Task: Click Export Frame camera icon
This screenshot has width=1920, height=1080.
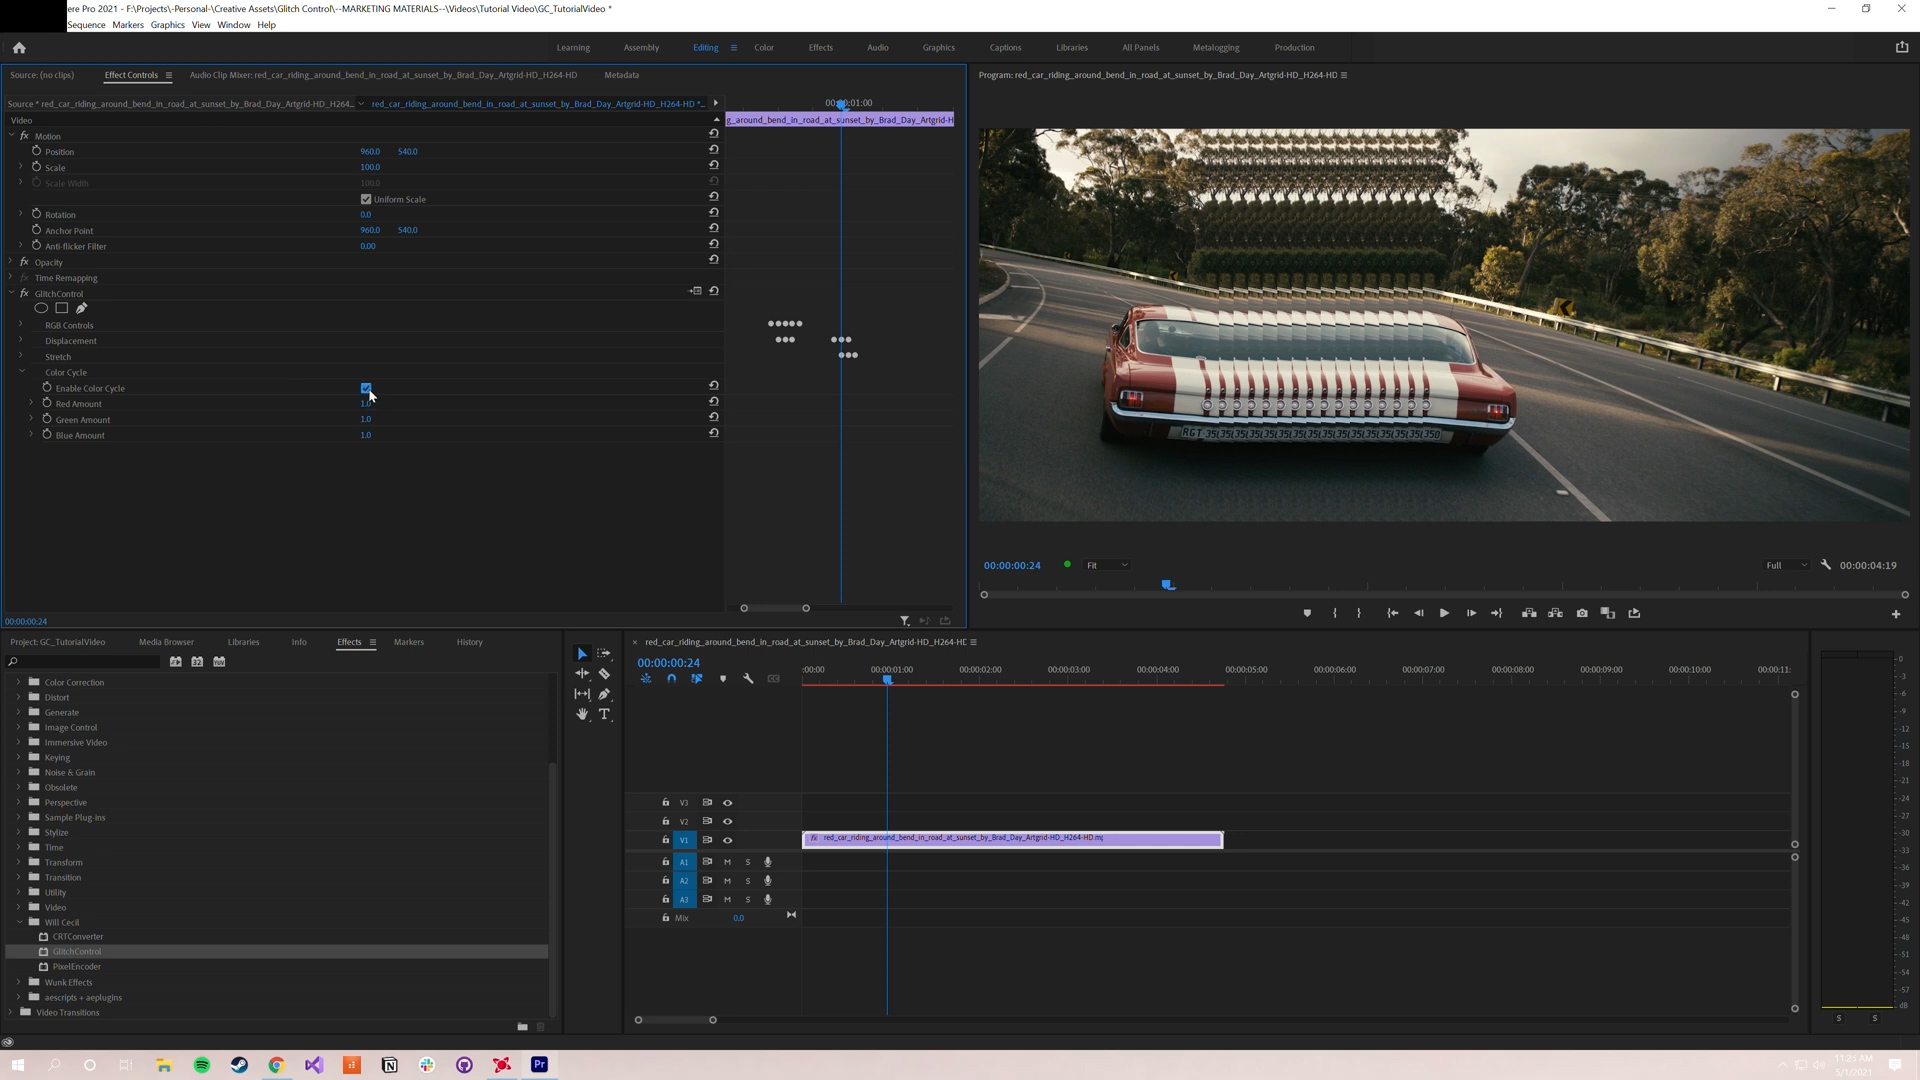Action: 1582,614
